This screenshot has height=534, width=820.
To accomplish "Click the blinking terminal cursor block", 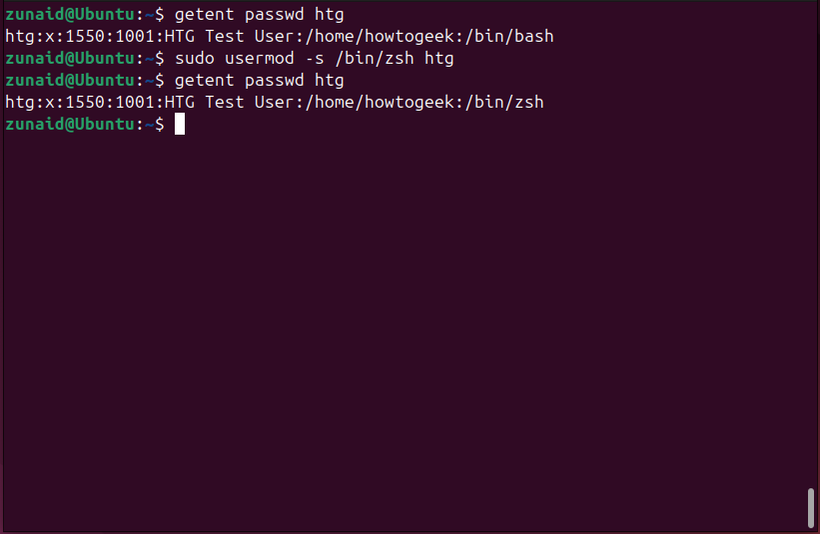I will tap(180, 124).
